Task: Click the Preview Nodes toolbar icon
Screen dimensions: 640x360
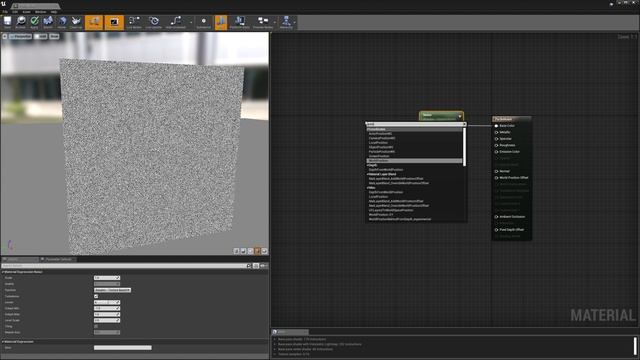Action: coord(263,22)
